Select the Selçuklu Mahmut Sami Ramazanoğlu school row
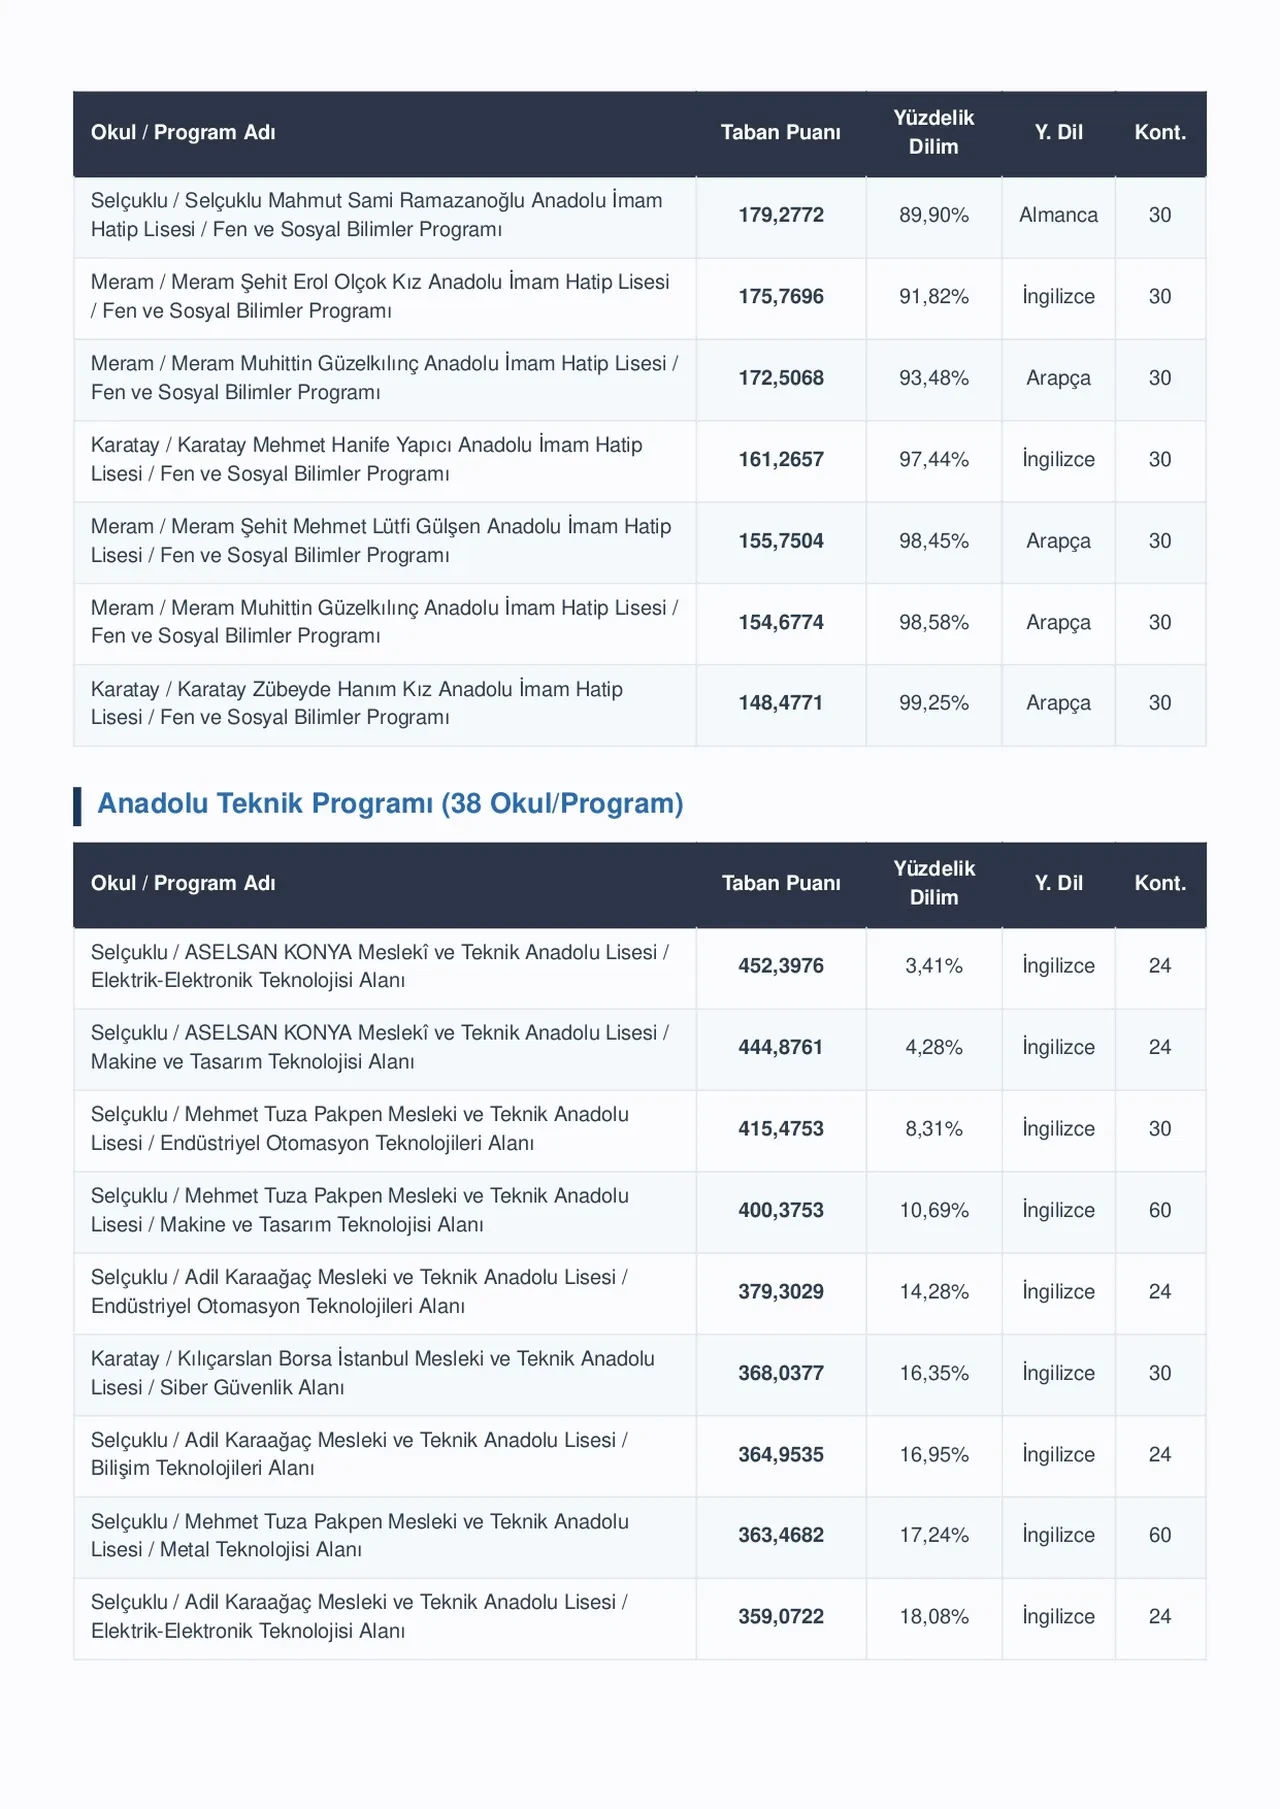The width and height of the screenshot is (1280, 1809). tap(640, 216)
